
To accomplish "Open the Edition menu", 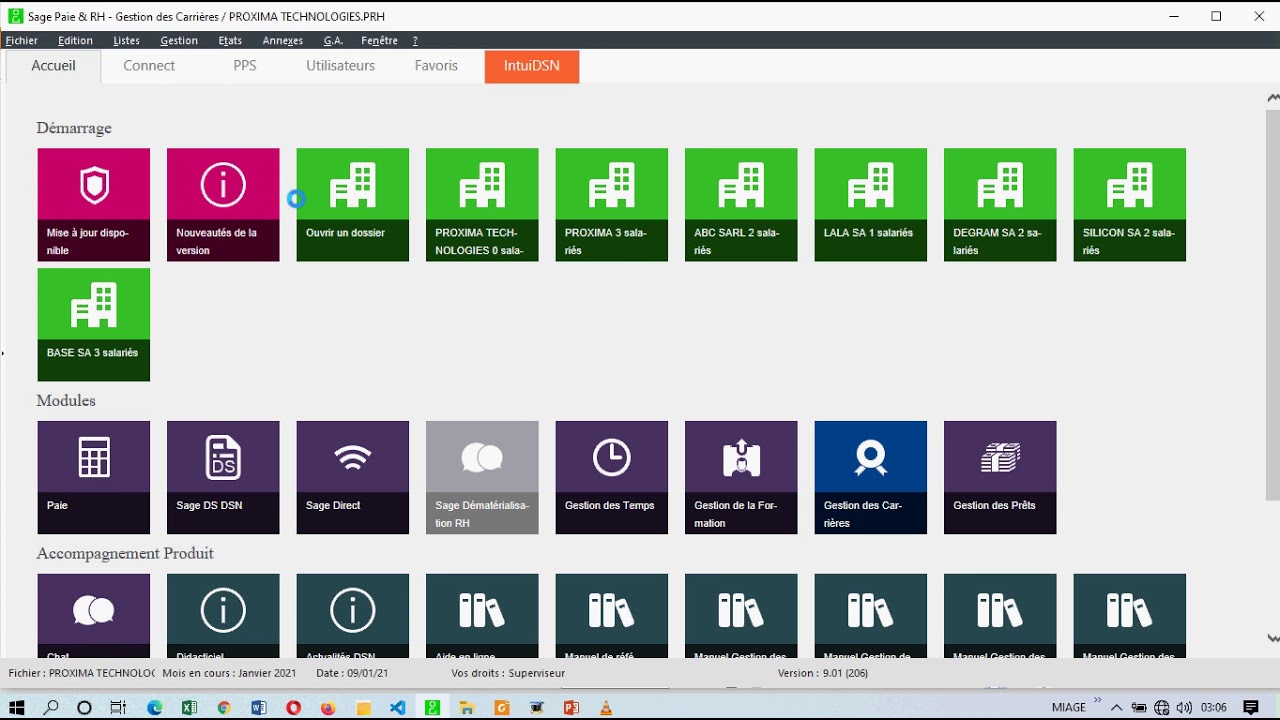I will coord(75,41).
